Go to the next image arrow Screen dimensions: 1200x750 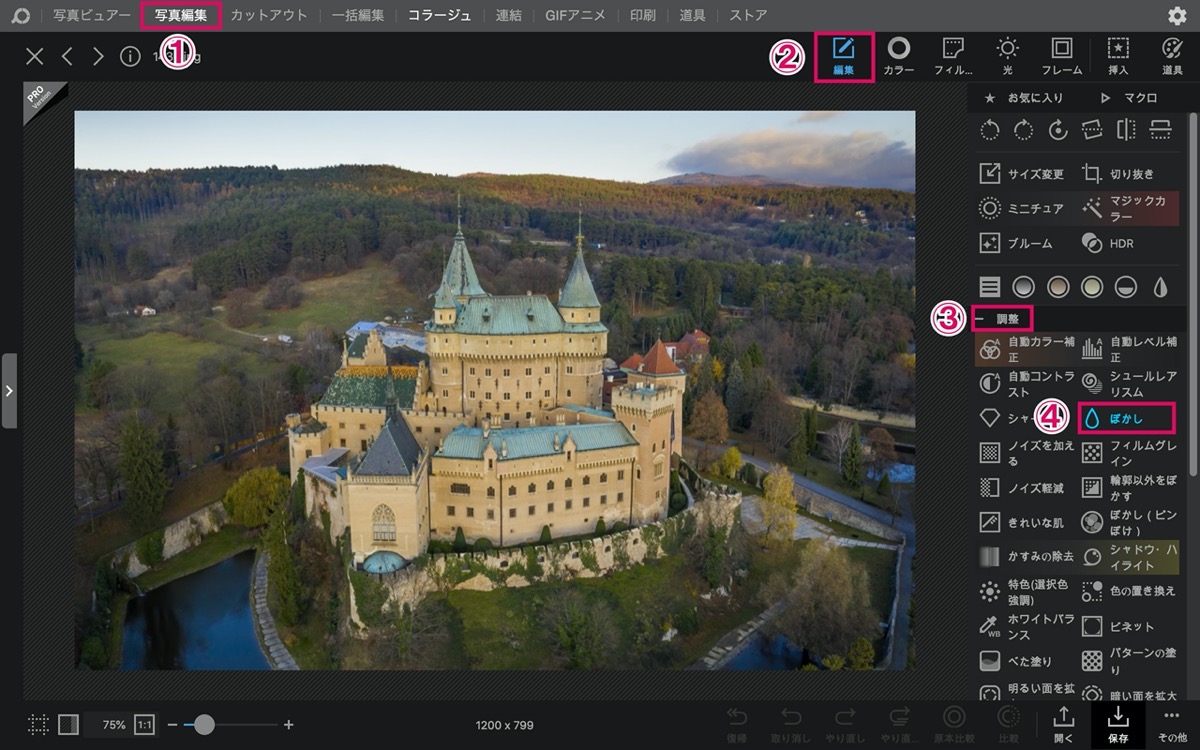98,56
